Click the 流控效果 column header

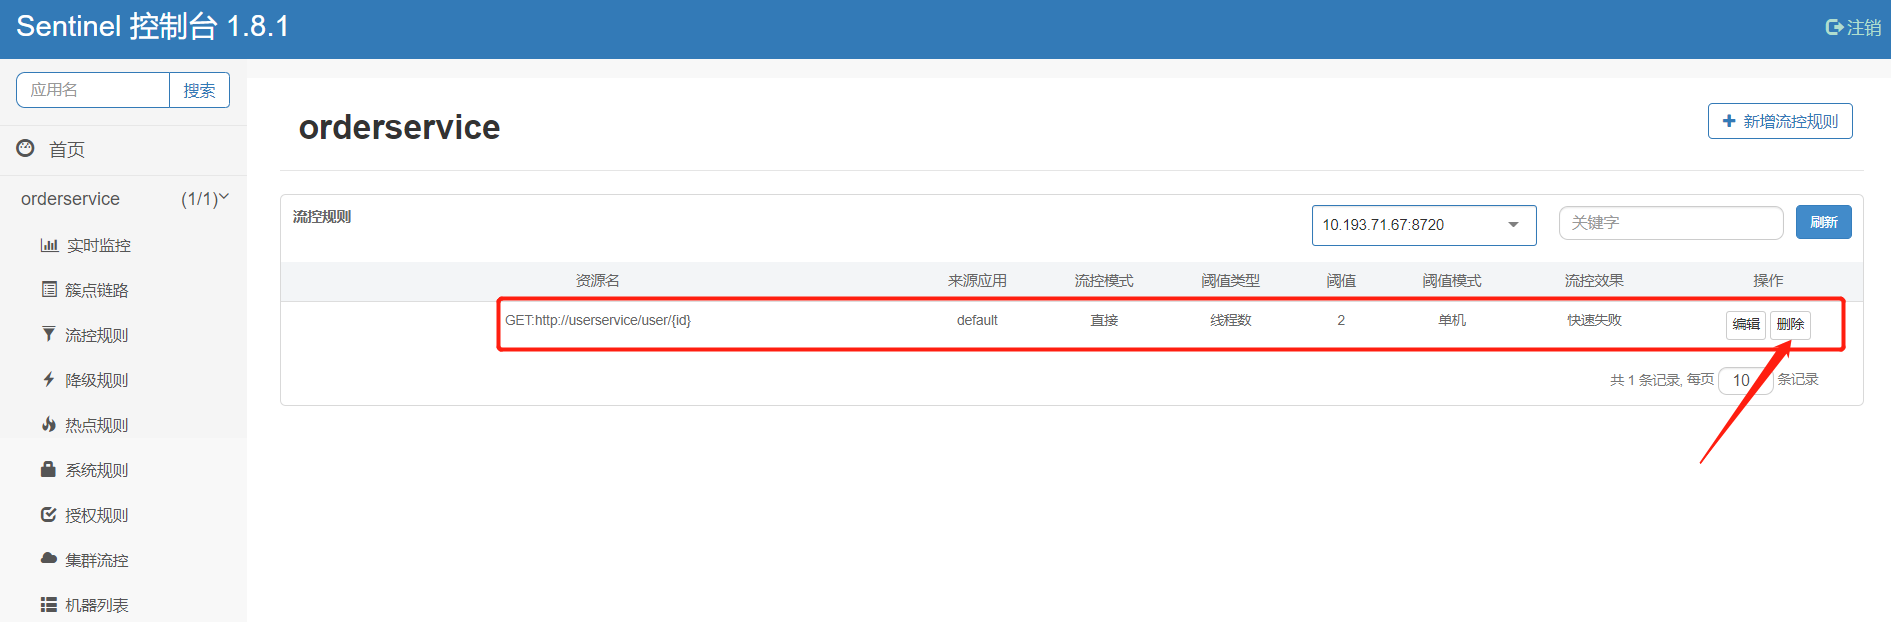point(1594,281)
